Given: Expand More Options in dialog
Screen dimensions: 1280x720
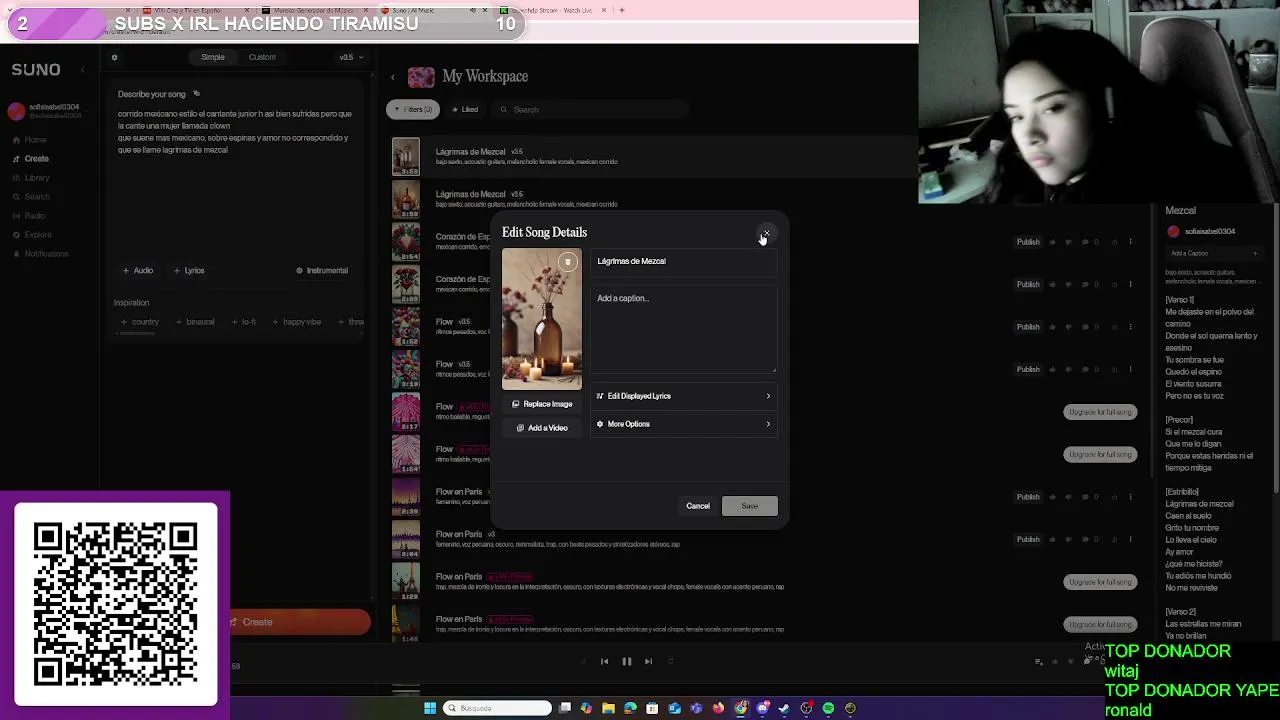Looking at the screenshot, I should point(684,424).
